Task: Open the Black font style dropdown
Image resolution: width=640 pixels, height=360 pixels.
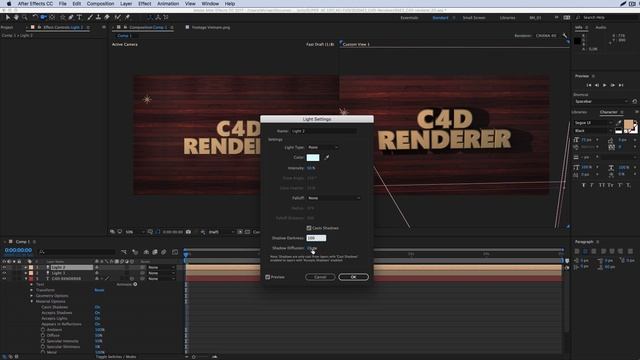Action: coord(593,131)
